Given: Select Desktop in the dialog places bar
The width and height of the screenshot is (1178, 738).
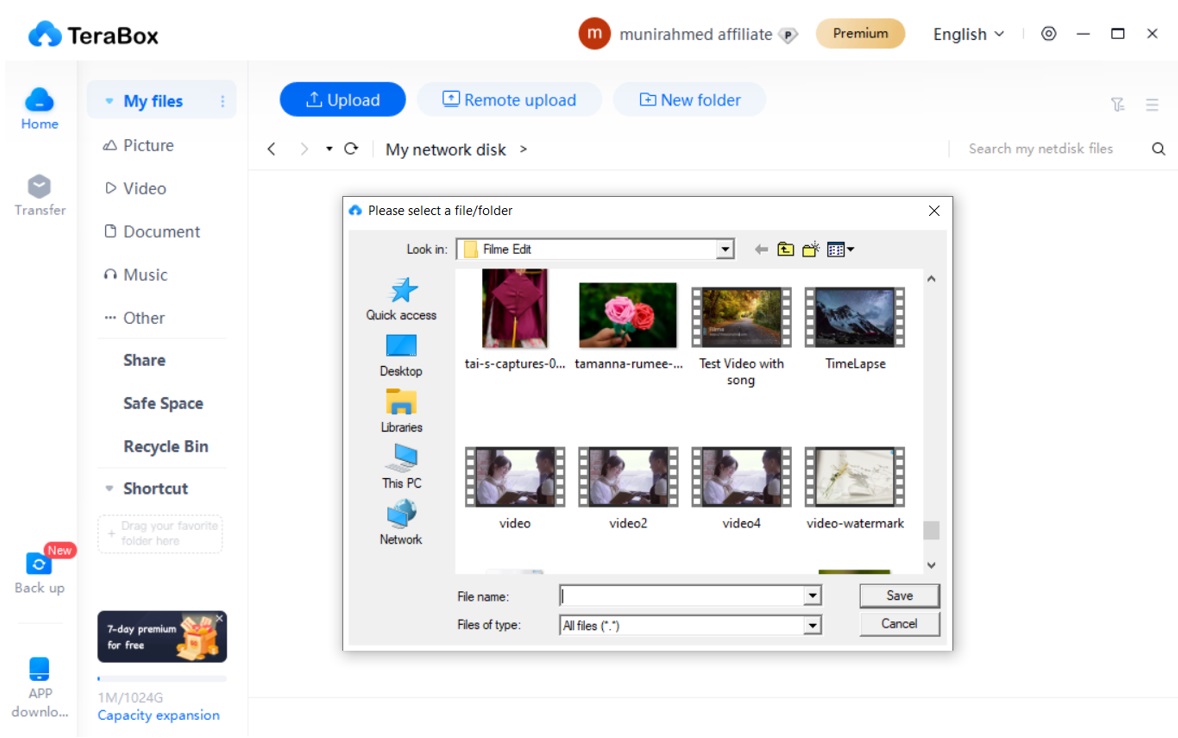Looking at the screenshot, I should [x=401, y=355].
